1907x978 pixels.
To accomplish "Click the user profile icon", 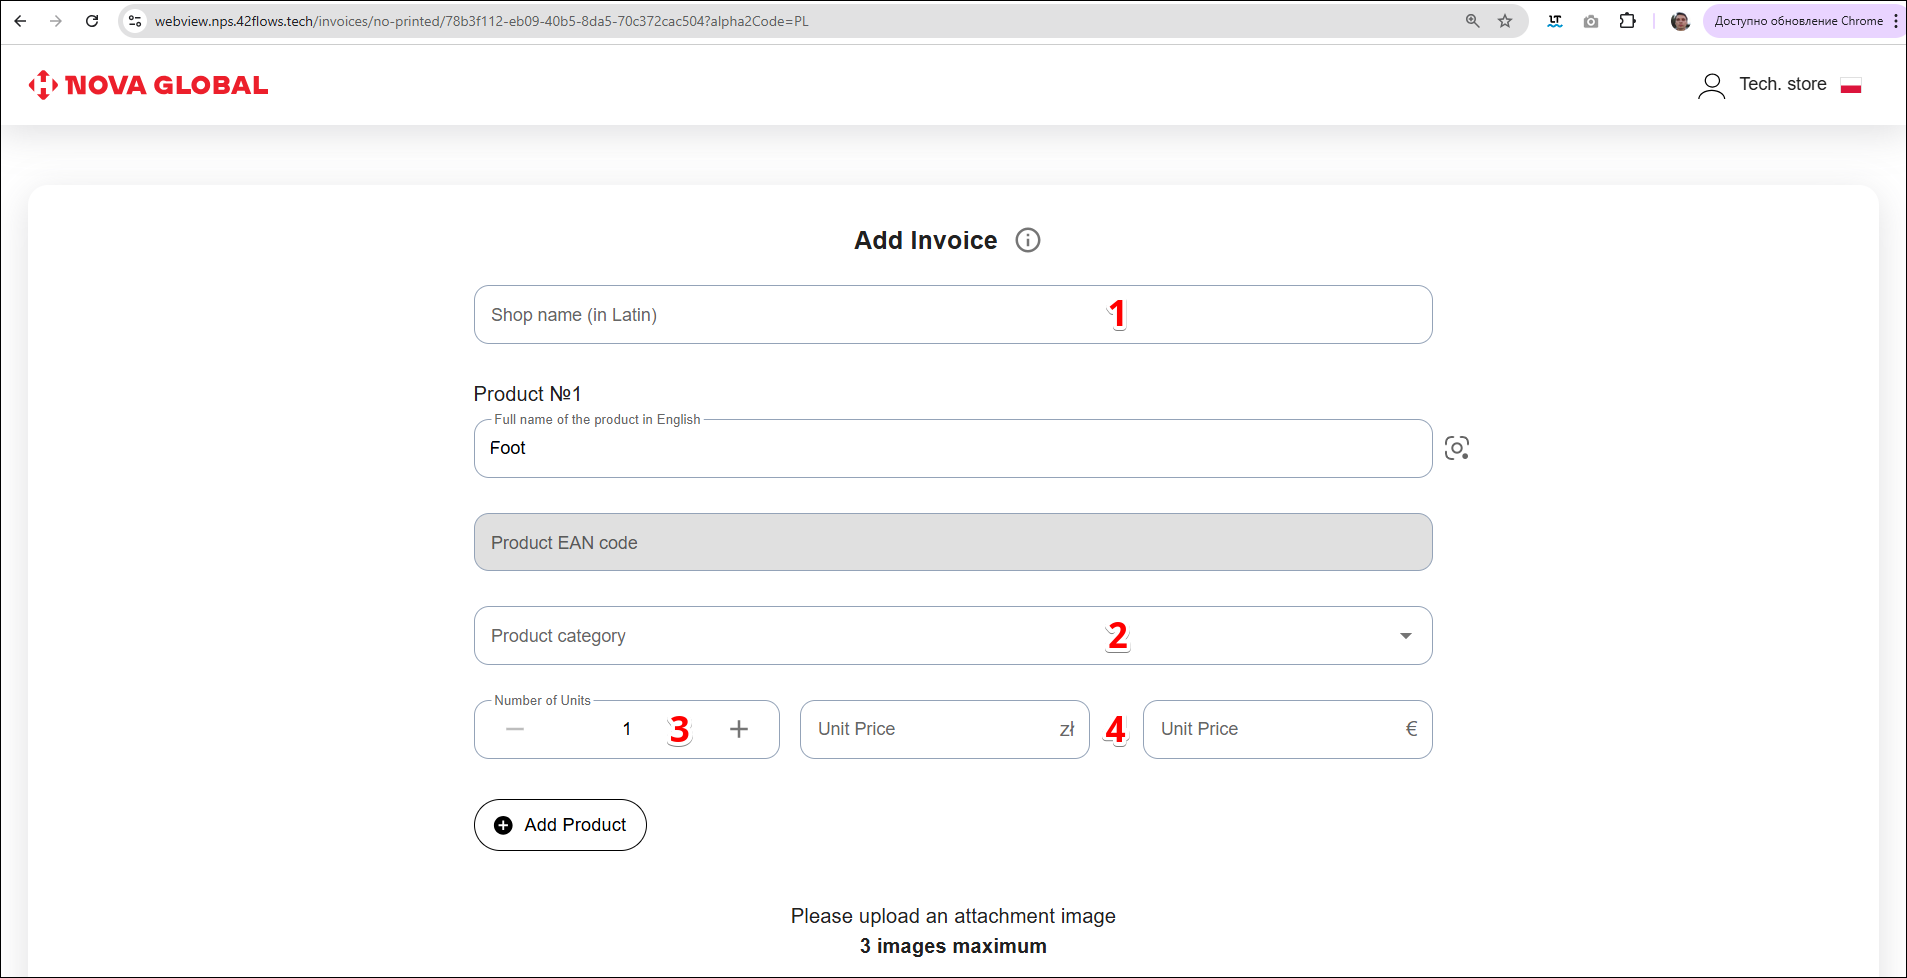I will (x=1711, y=86).
